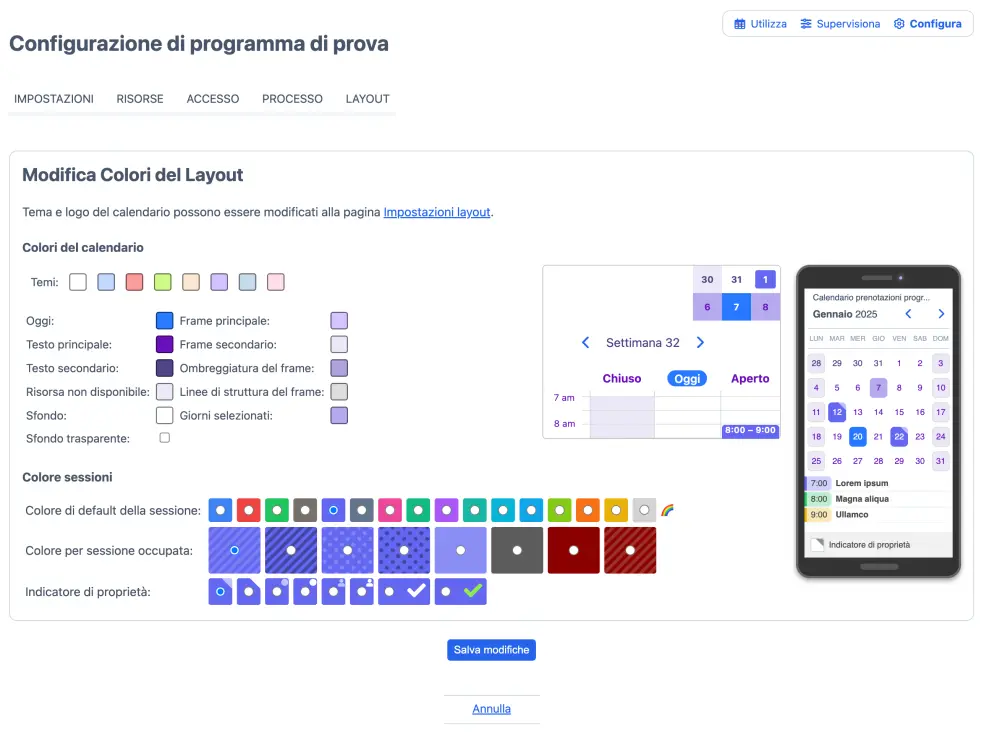Select day 20 in phone calendar
The height and width of the screenshot is (736, 984).
tap(857, 436)
